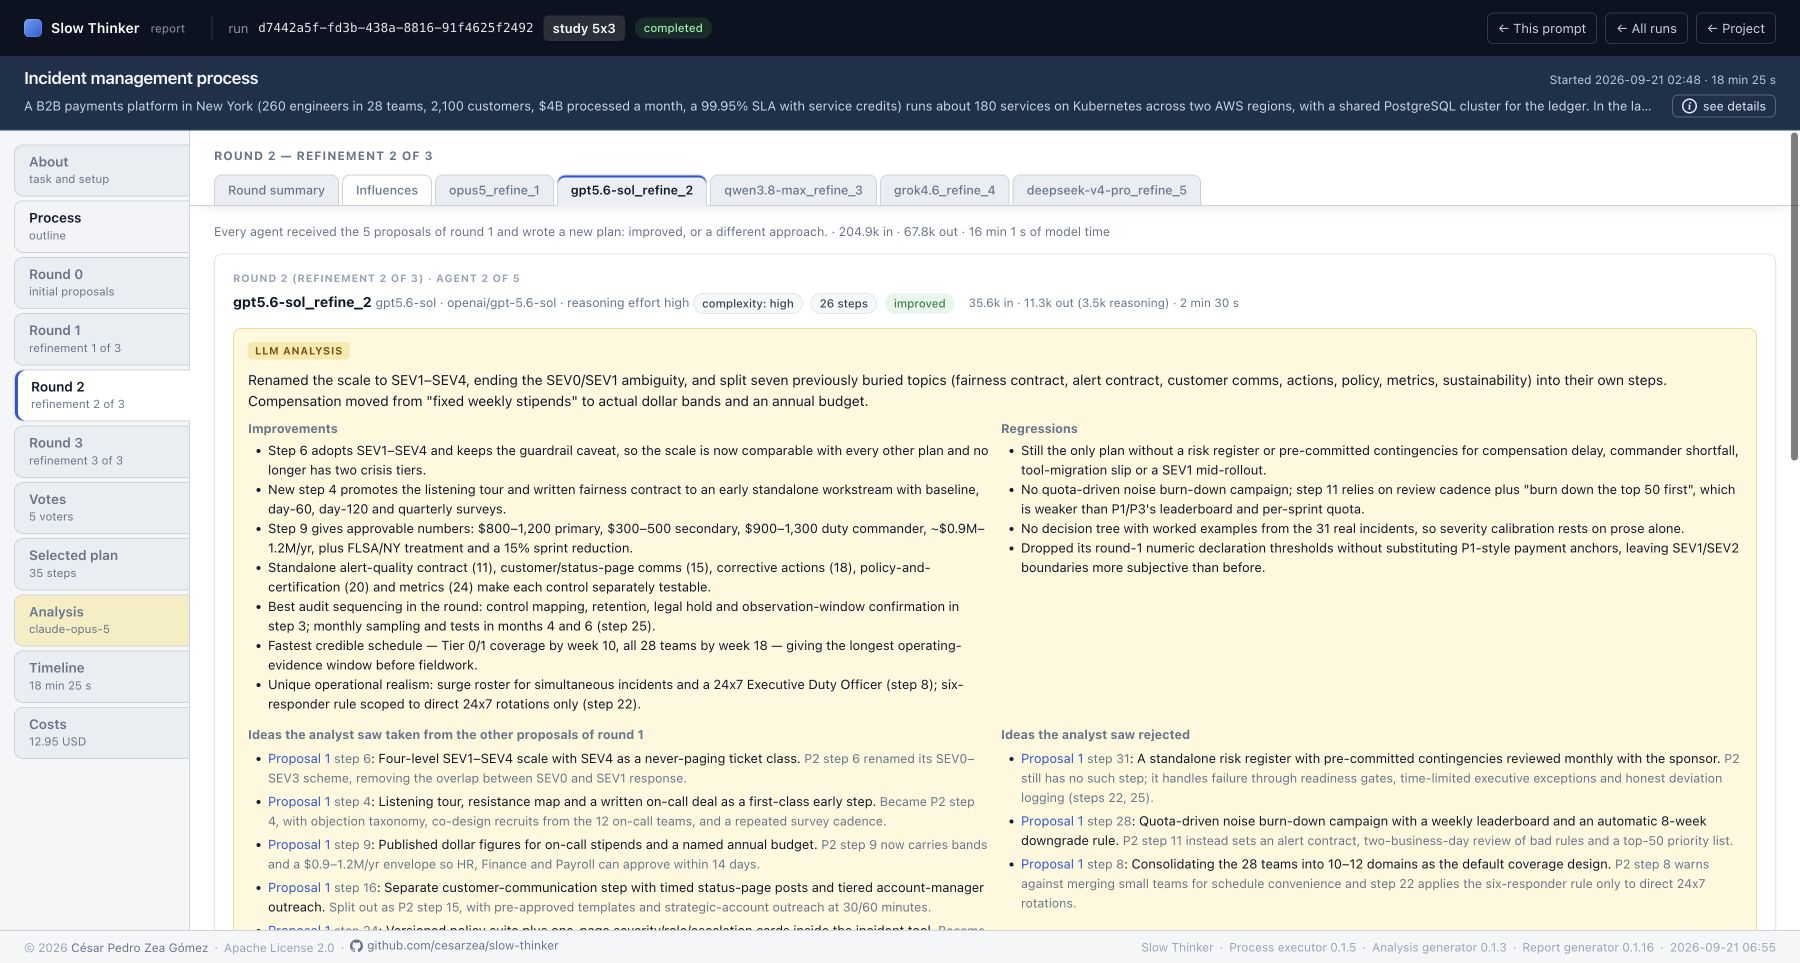Click the info icon in see details

(x=1689, y=106)
